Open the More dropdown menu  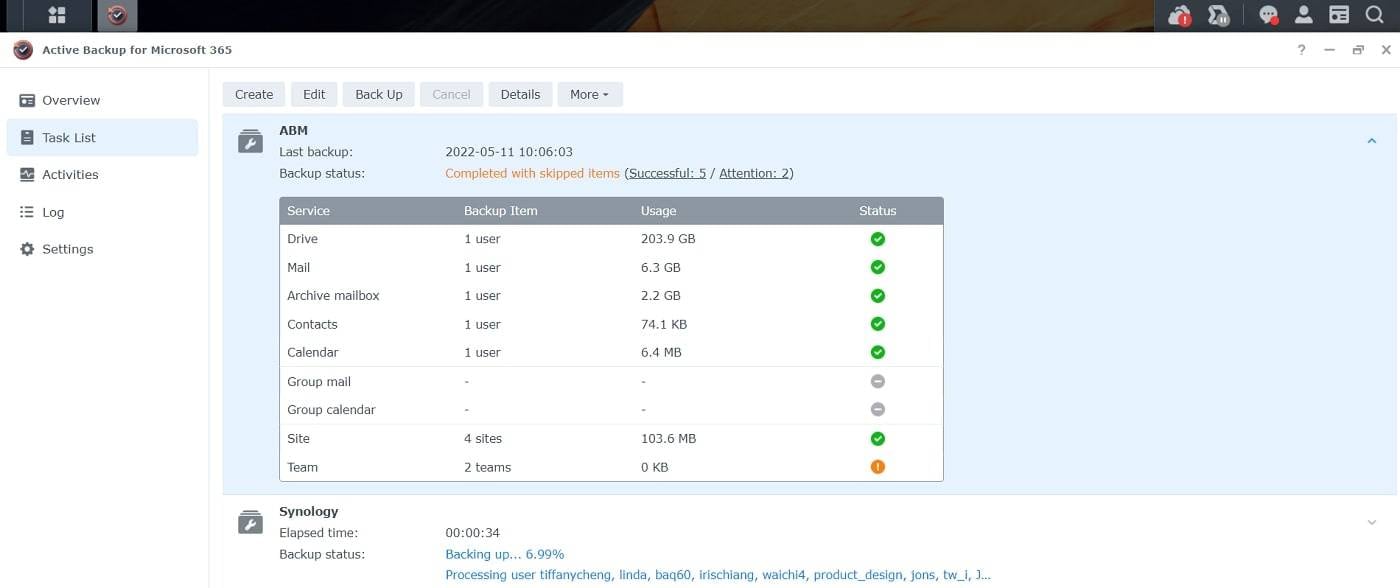tap(590, 94)
